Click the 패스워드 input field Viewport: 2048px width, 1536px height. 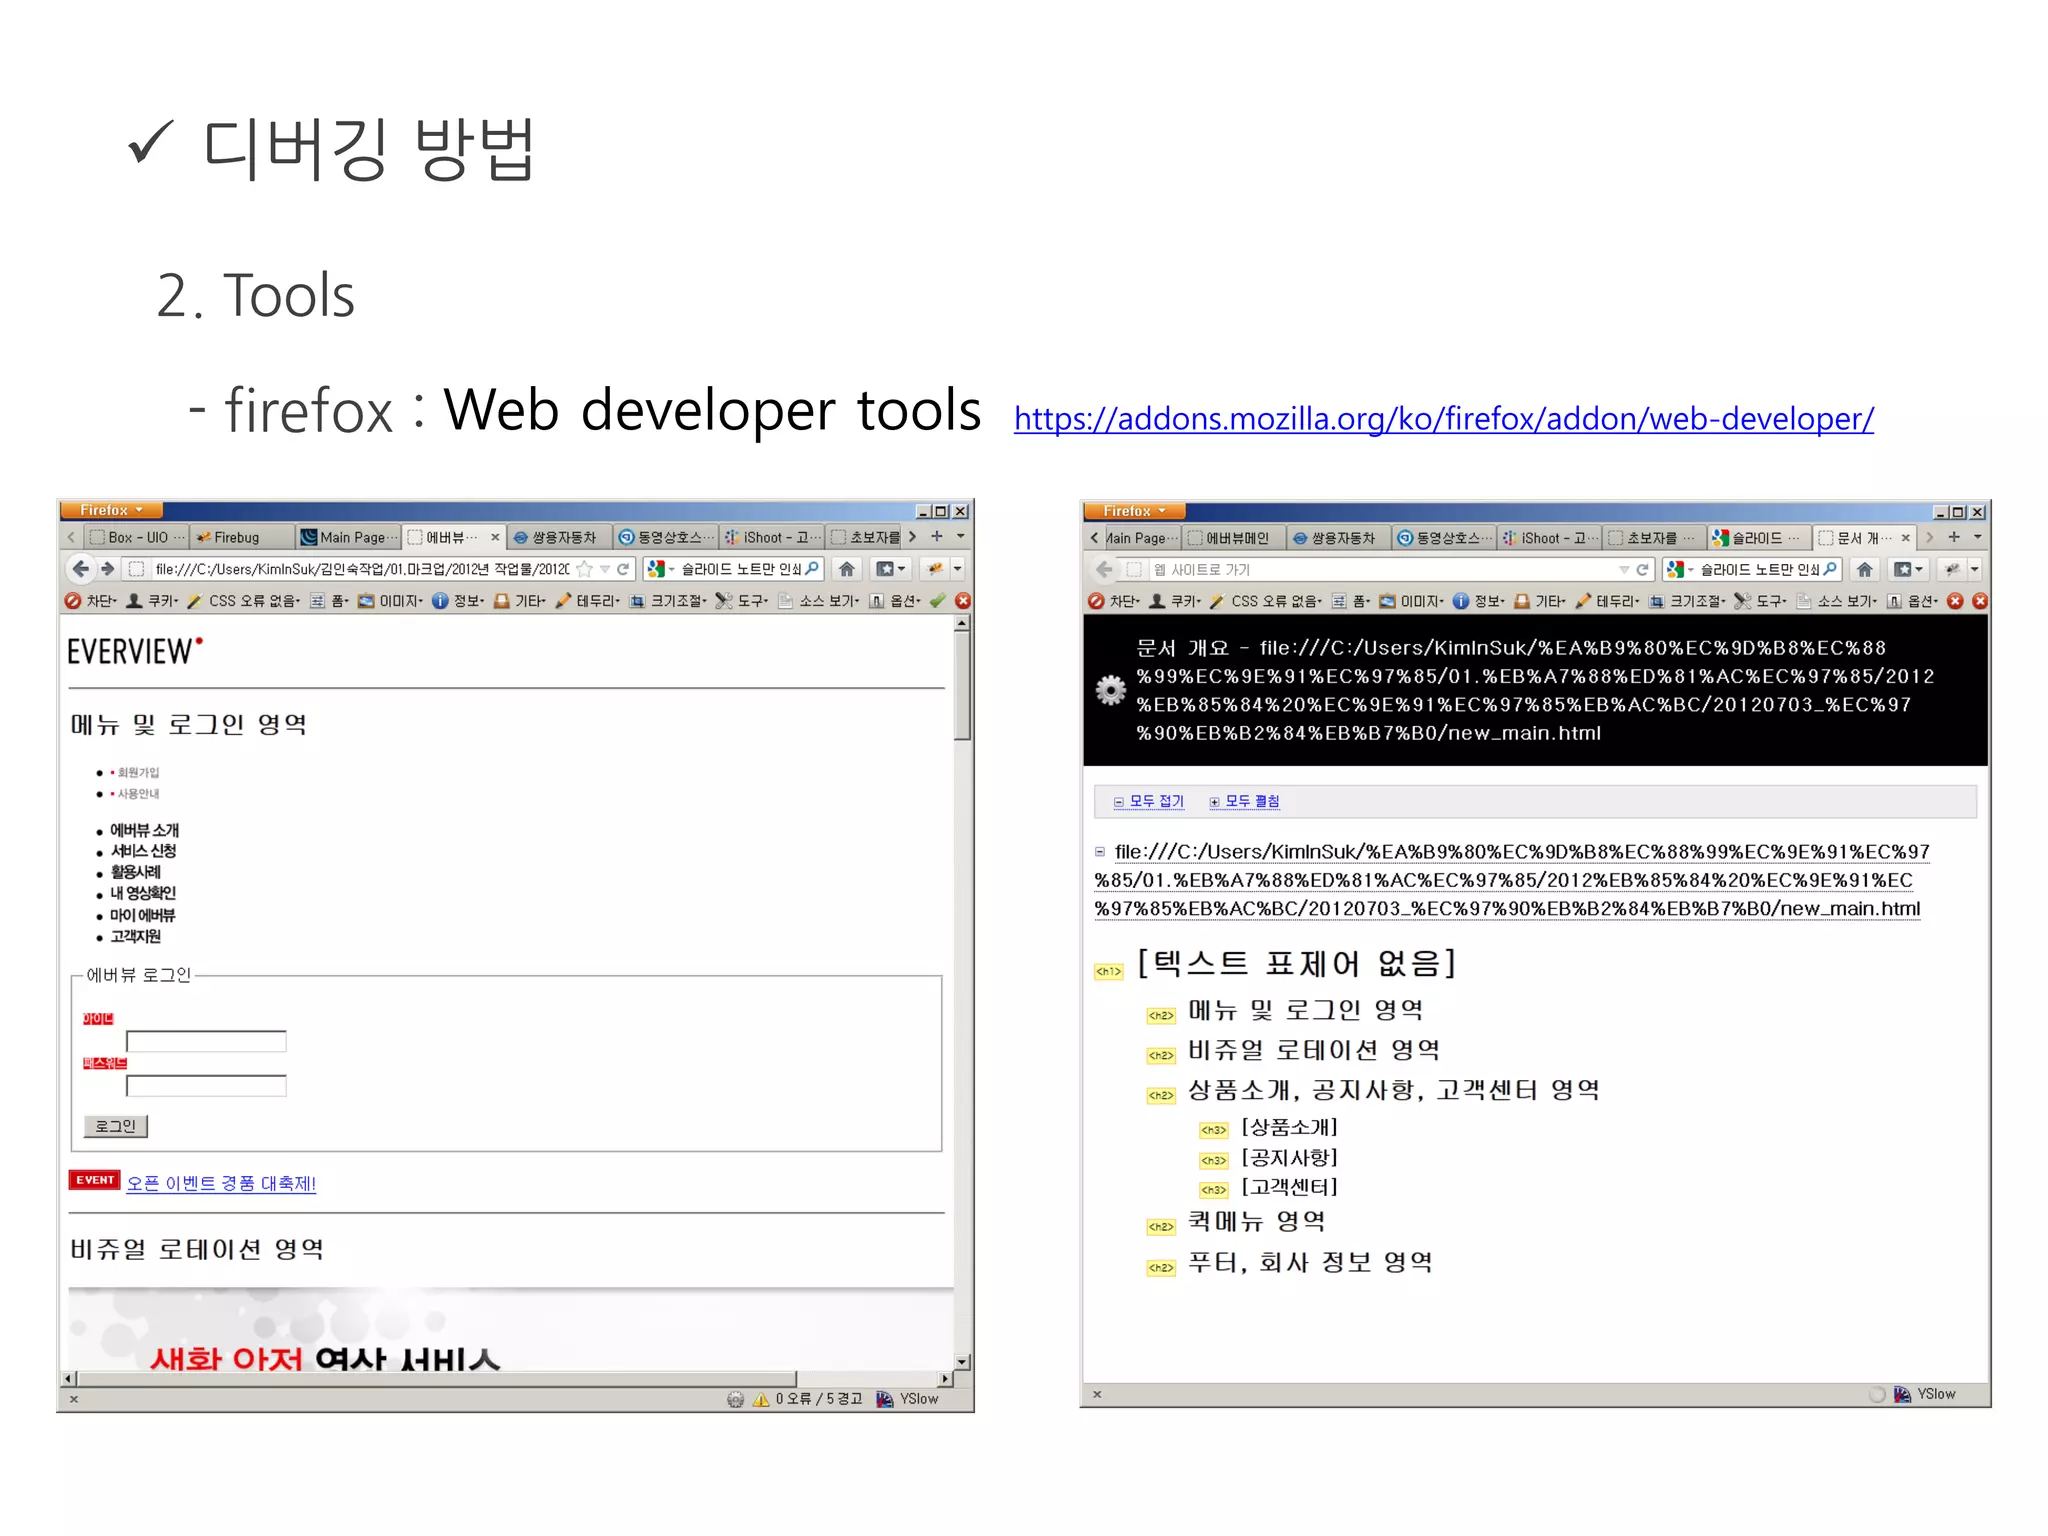click(x=206, y=1086)
